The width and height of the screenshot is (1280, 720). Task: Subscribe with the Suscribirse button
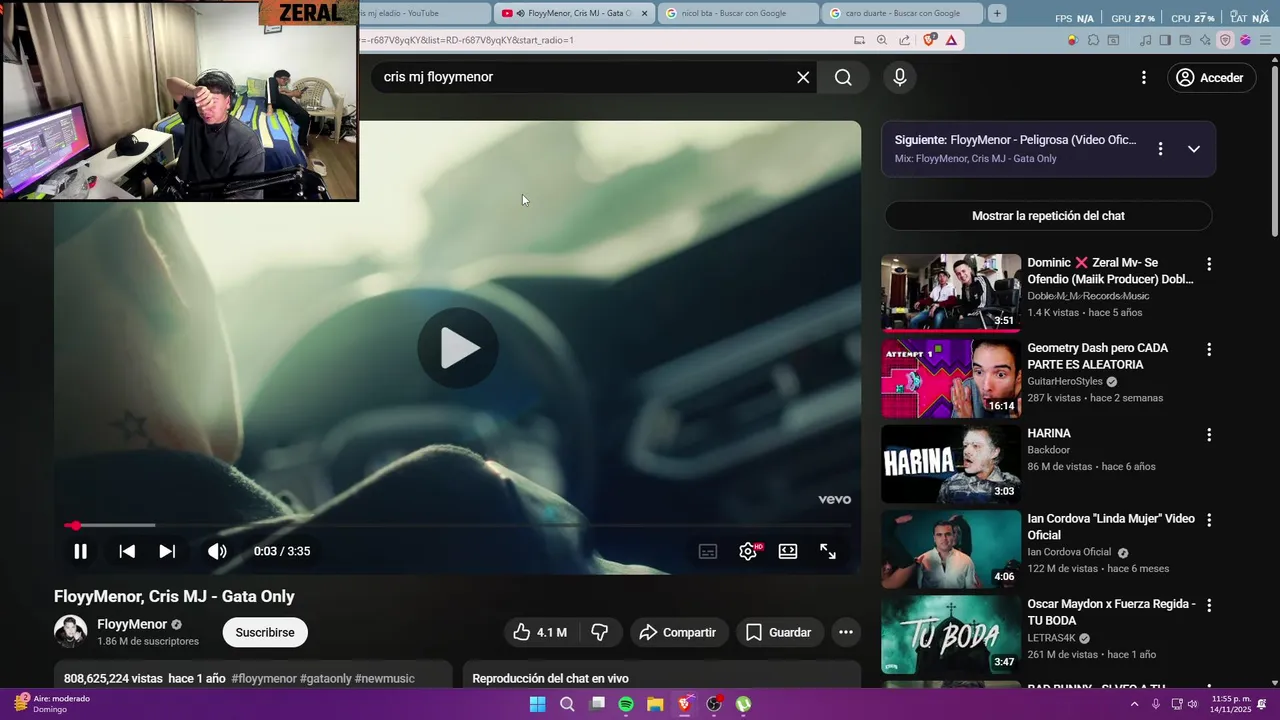tap(265, 632)
